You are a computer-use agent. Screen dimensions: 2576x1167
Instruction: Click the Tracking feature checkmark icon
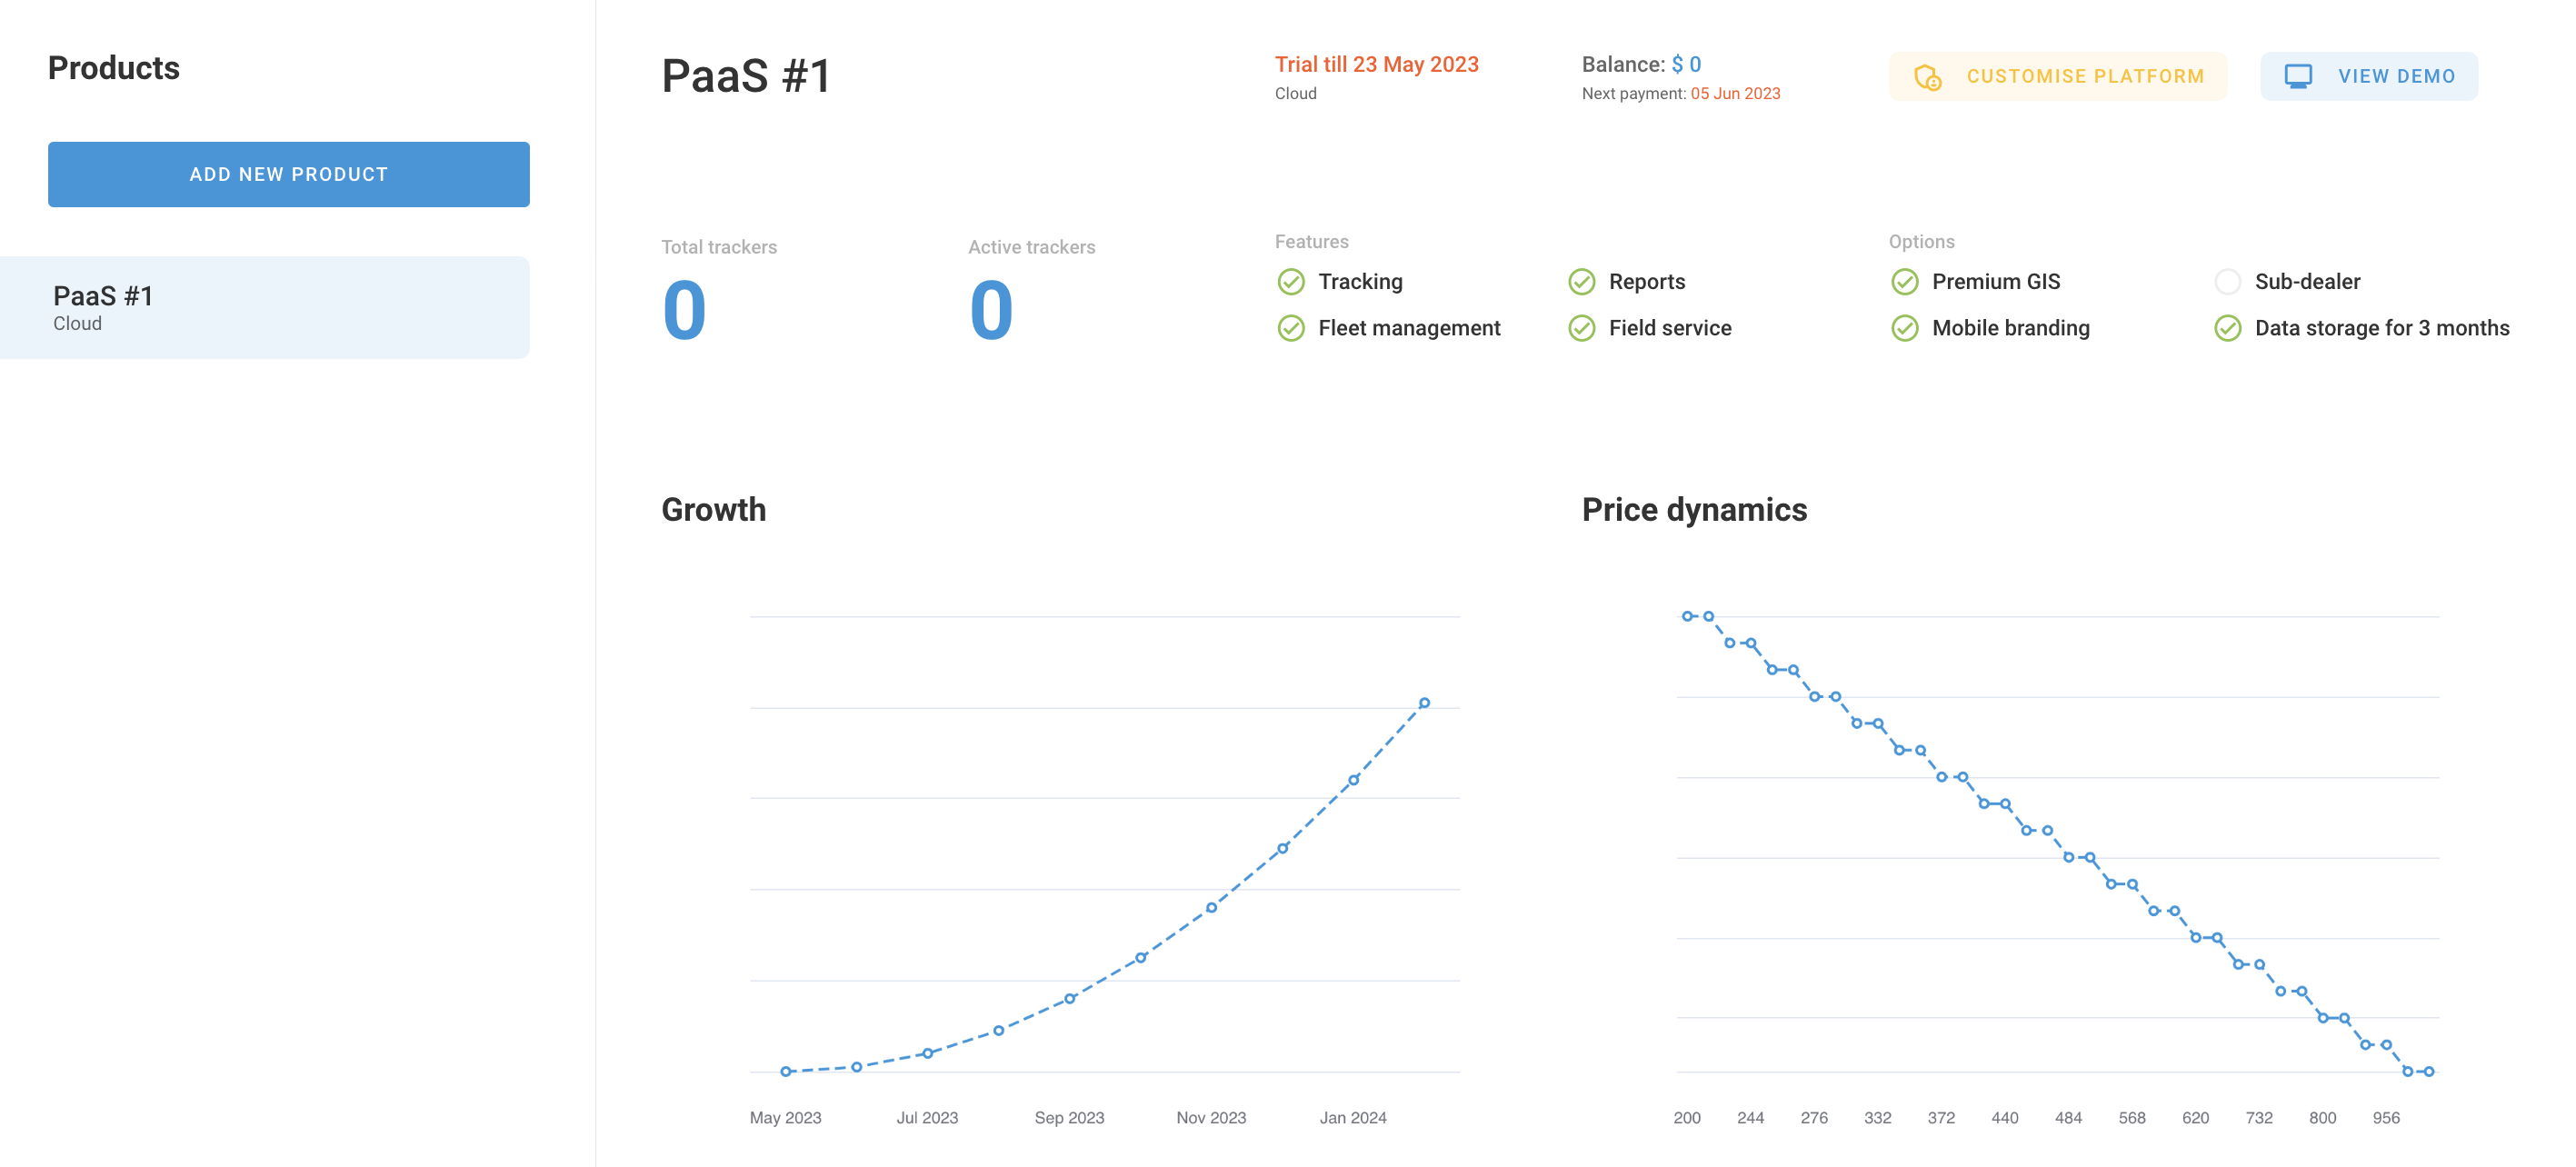(x=1290, y=281)
